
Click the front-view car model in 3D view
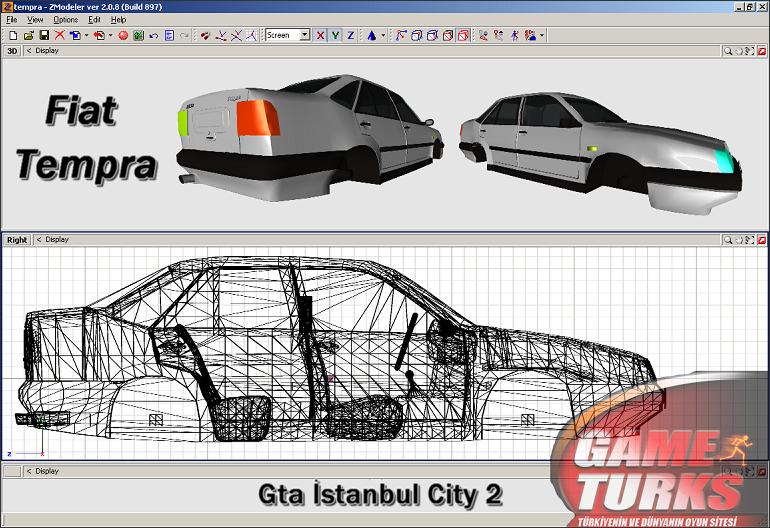point(600,152)
